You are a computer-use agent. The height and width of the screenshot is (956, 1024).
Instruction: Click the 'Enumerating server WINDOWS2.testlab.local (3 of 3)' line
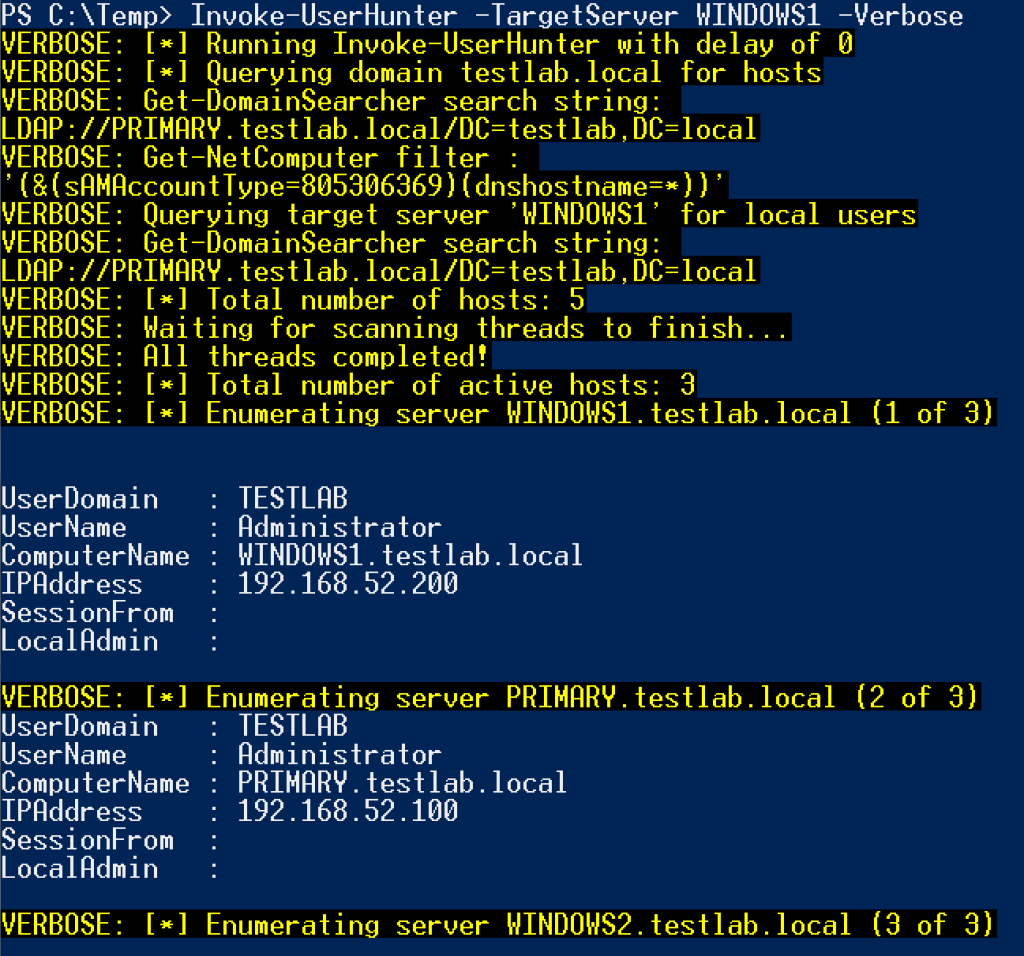[499, 925]
